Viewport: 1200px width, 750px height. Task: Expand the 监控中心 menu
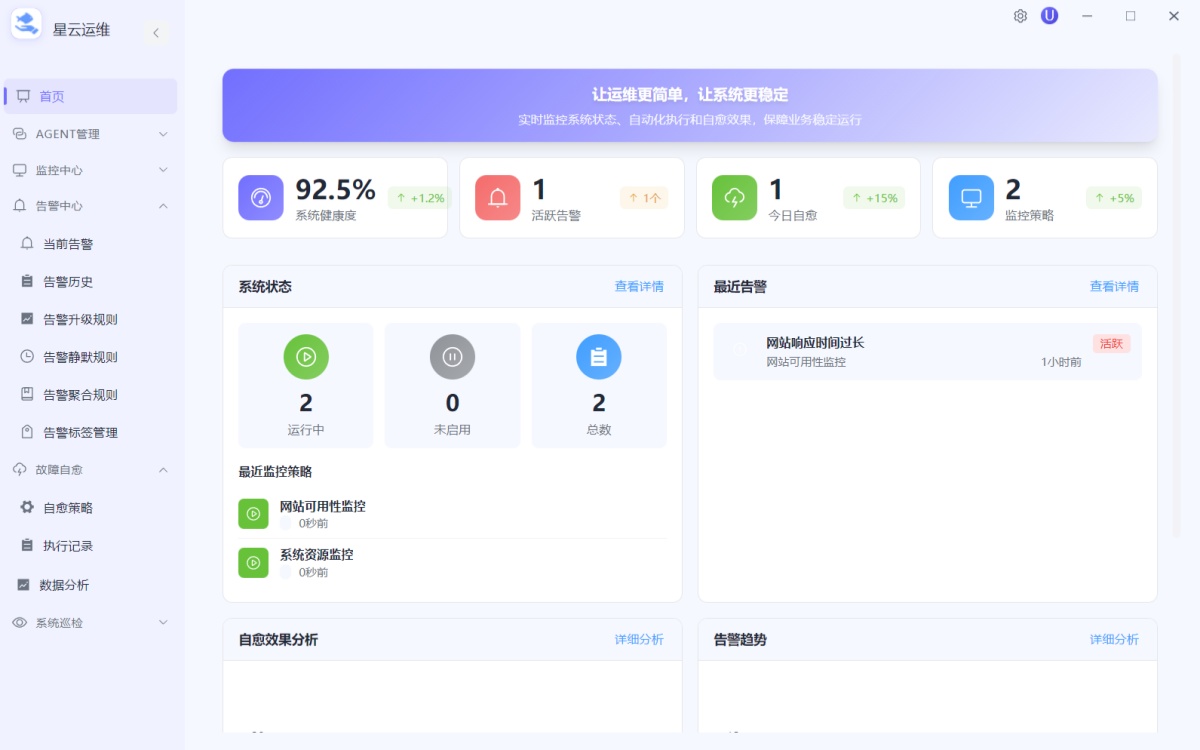(90, 169)
